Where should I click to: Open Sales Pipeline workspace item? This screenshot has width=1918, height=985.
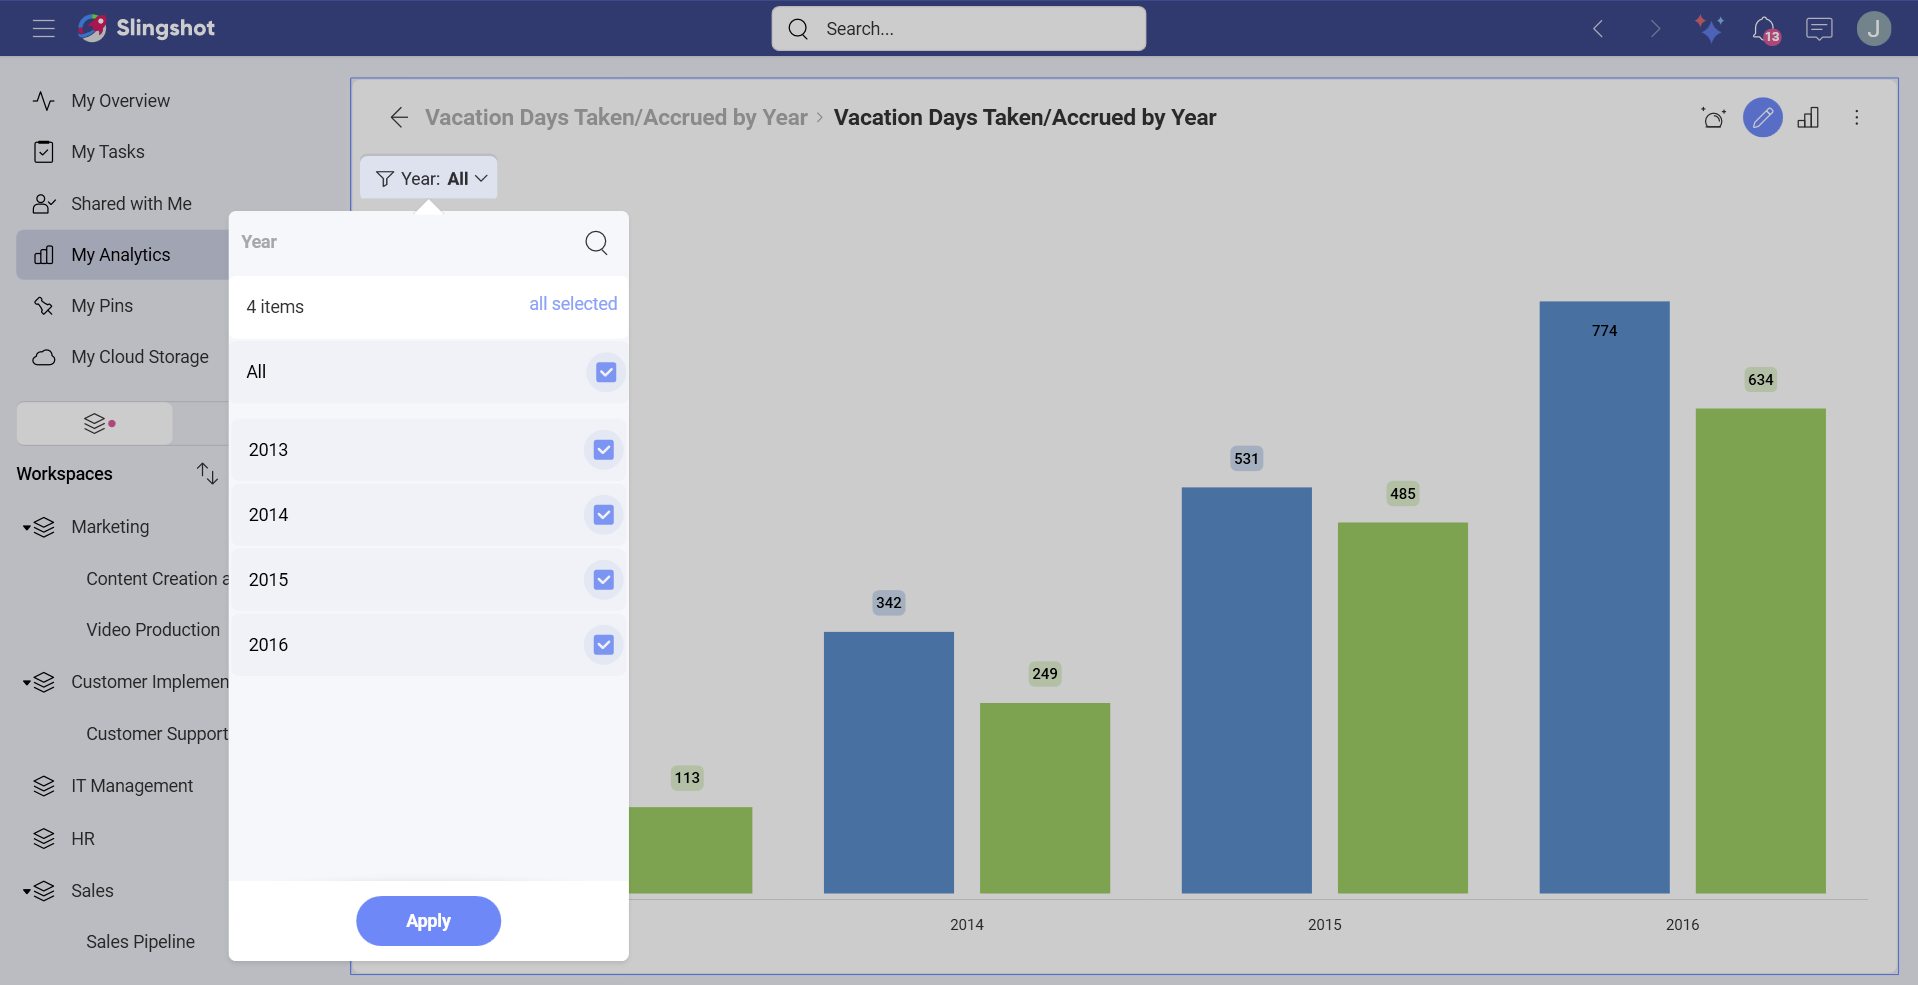tap(140, 942)
